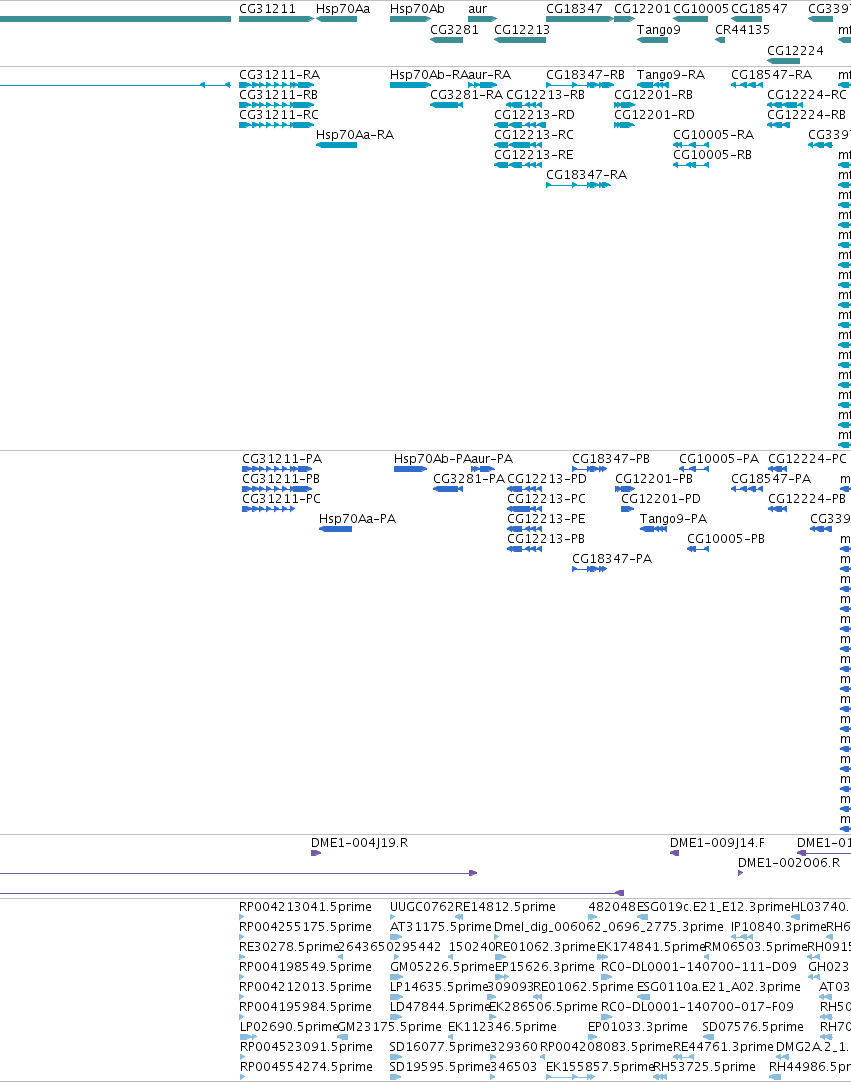
Task: Click protein CG10005-PB
Action: tap(726, 539)
